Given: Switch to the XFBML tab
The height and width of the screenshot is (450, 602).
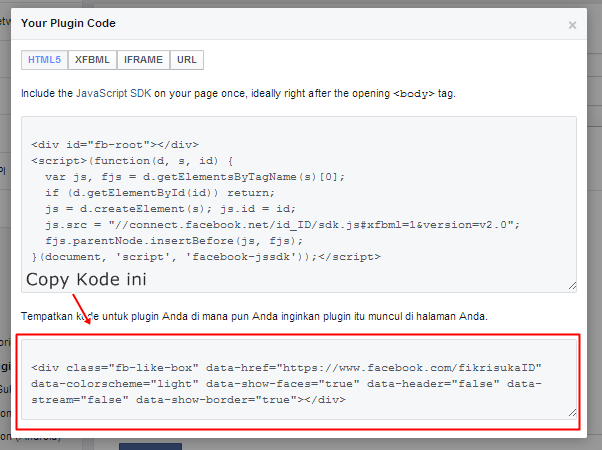Looking at the screenshot, I should (x=92, y=60).
